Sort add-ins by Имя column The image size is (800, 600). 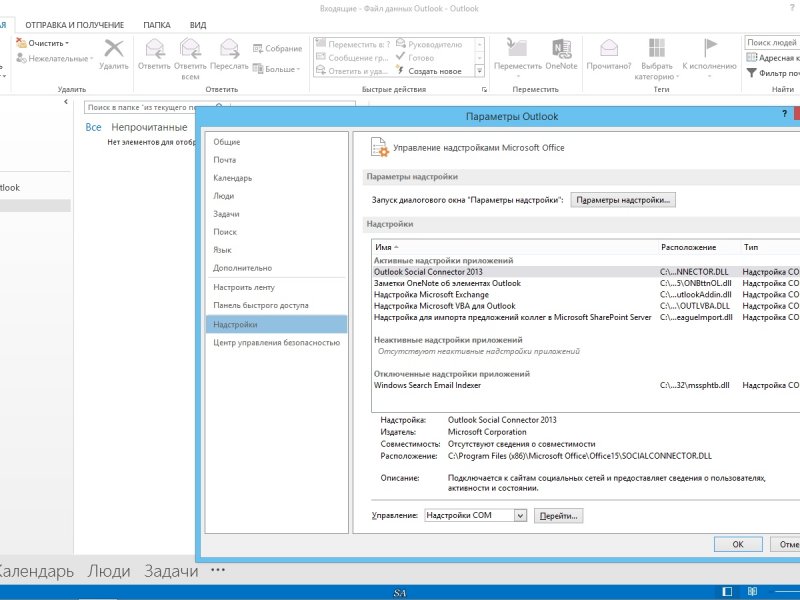pyautogui.click(x=515, y=247)
